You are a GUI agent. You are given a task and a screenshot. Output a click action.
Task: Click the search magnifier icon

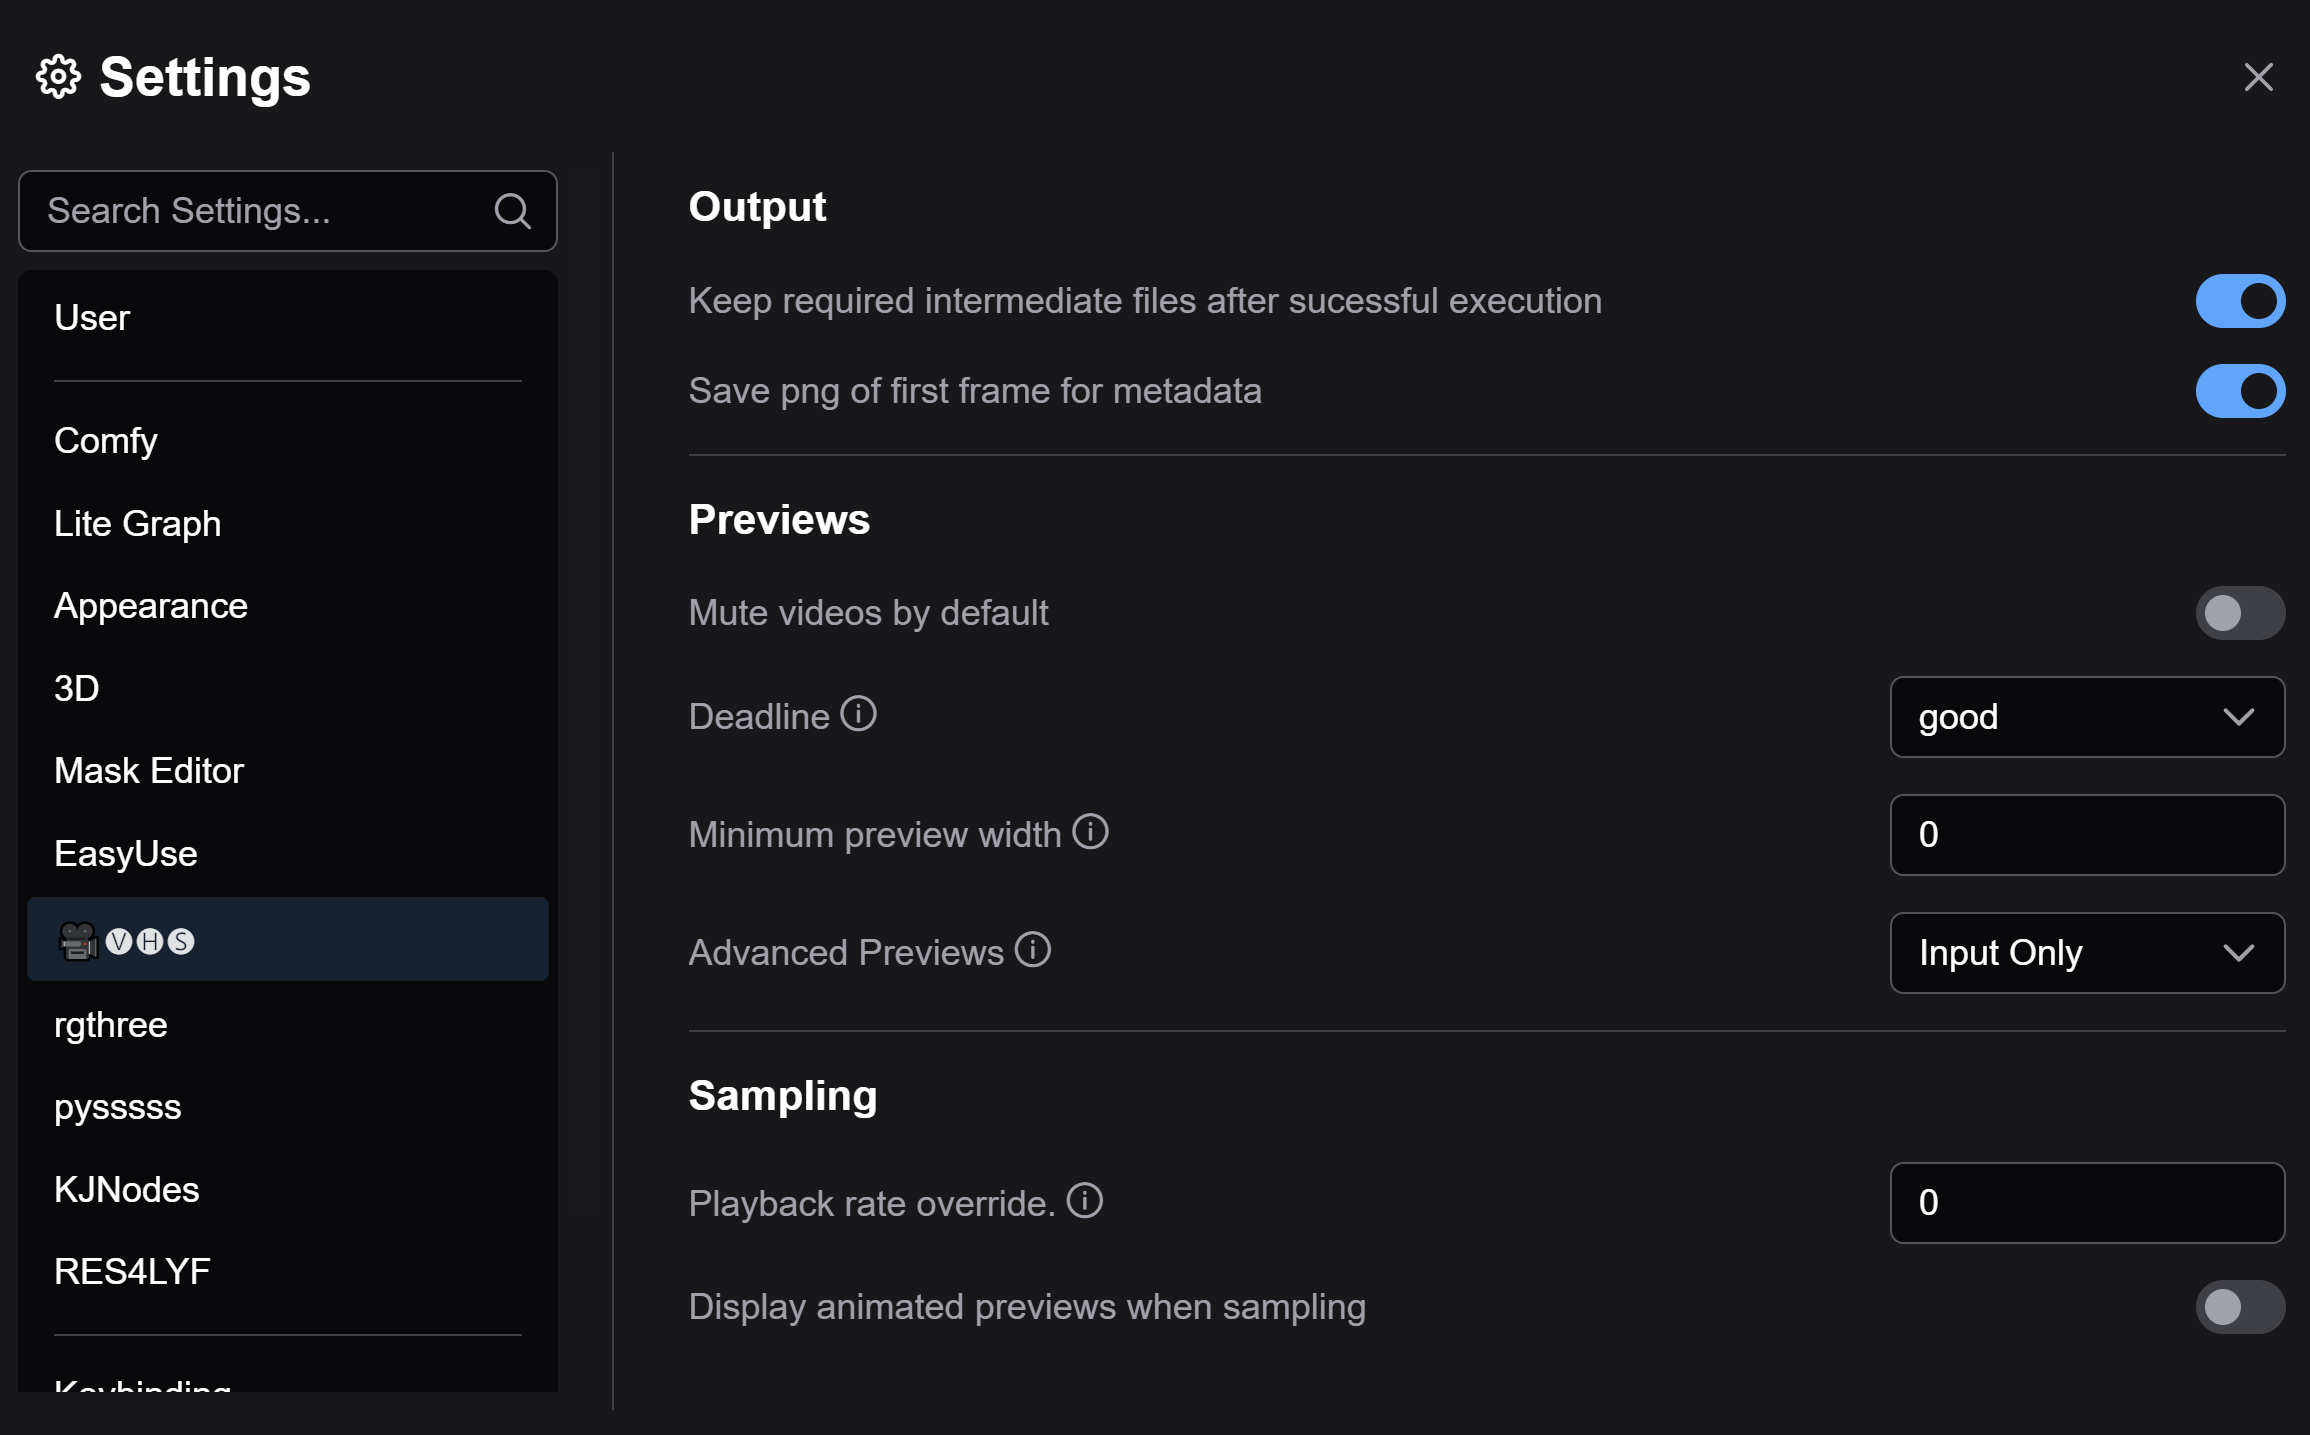tap(512, 211)
